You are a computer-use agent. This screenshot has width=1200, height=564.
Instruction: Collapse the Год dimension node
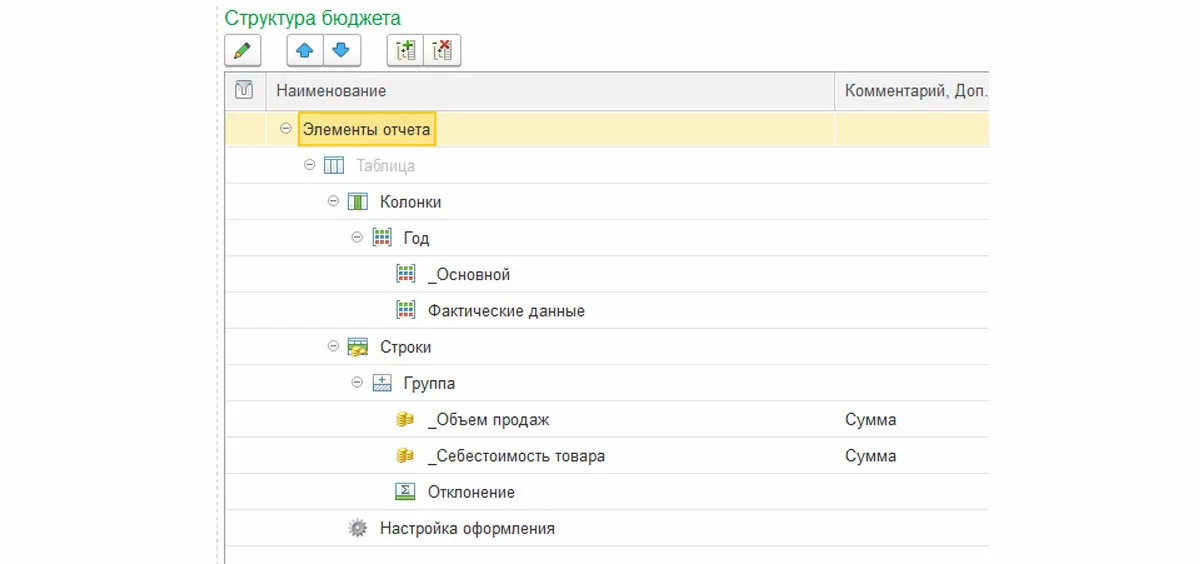(358, 238)
